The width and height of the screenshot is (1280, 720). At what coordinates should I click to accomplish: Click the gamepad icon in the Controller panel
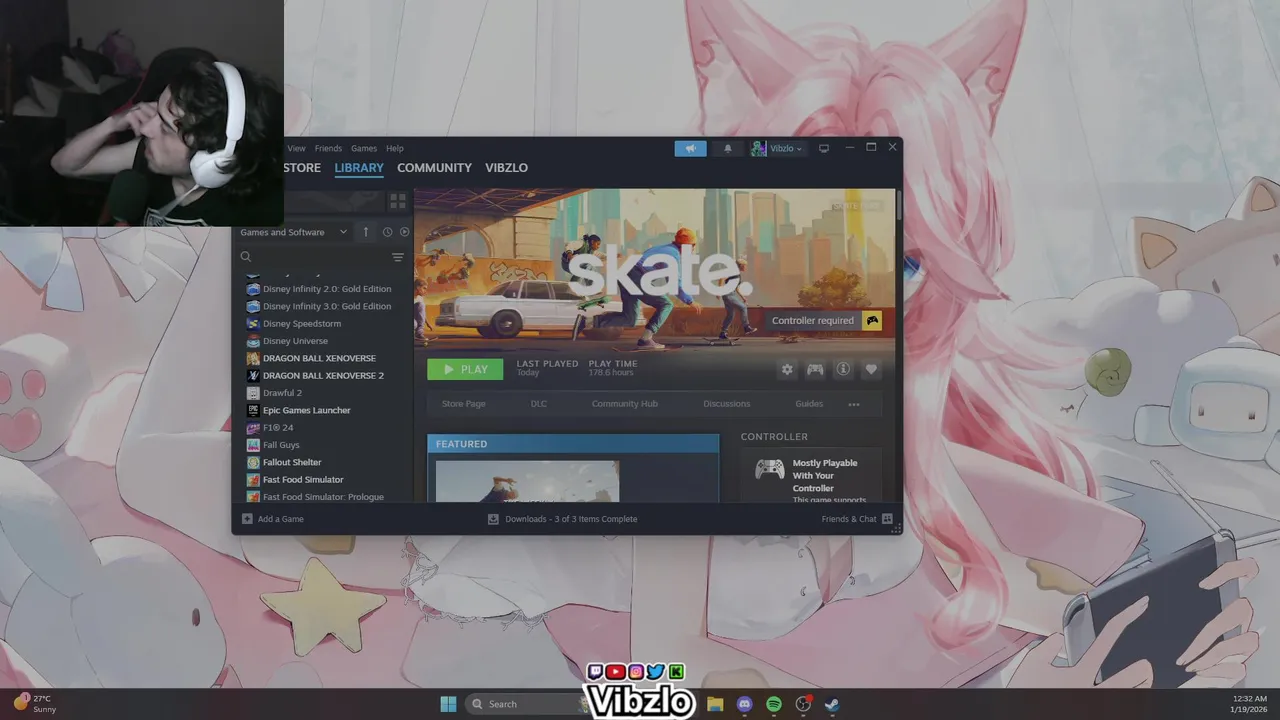pos(769,469)
